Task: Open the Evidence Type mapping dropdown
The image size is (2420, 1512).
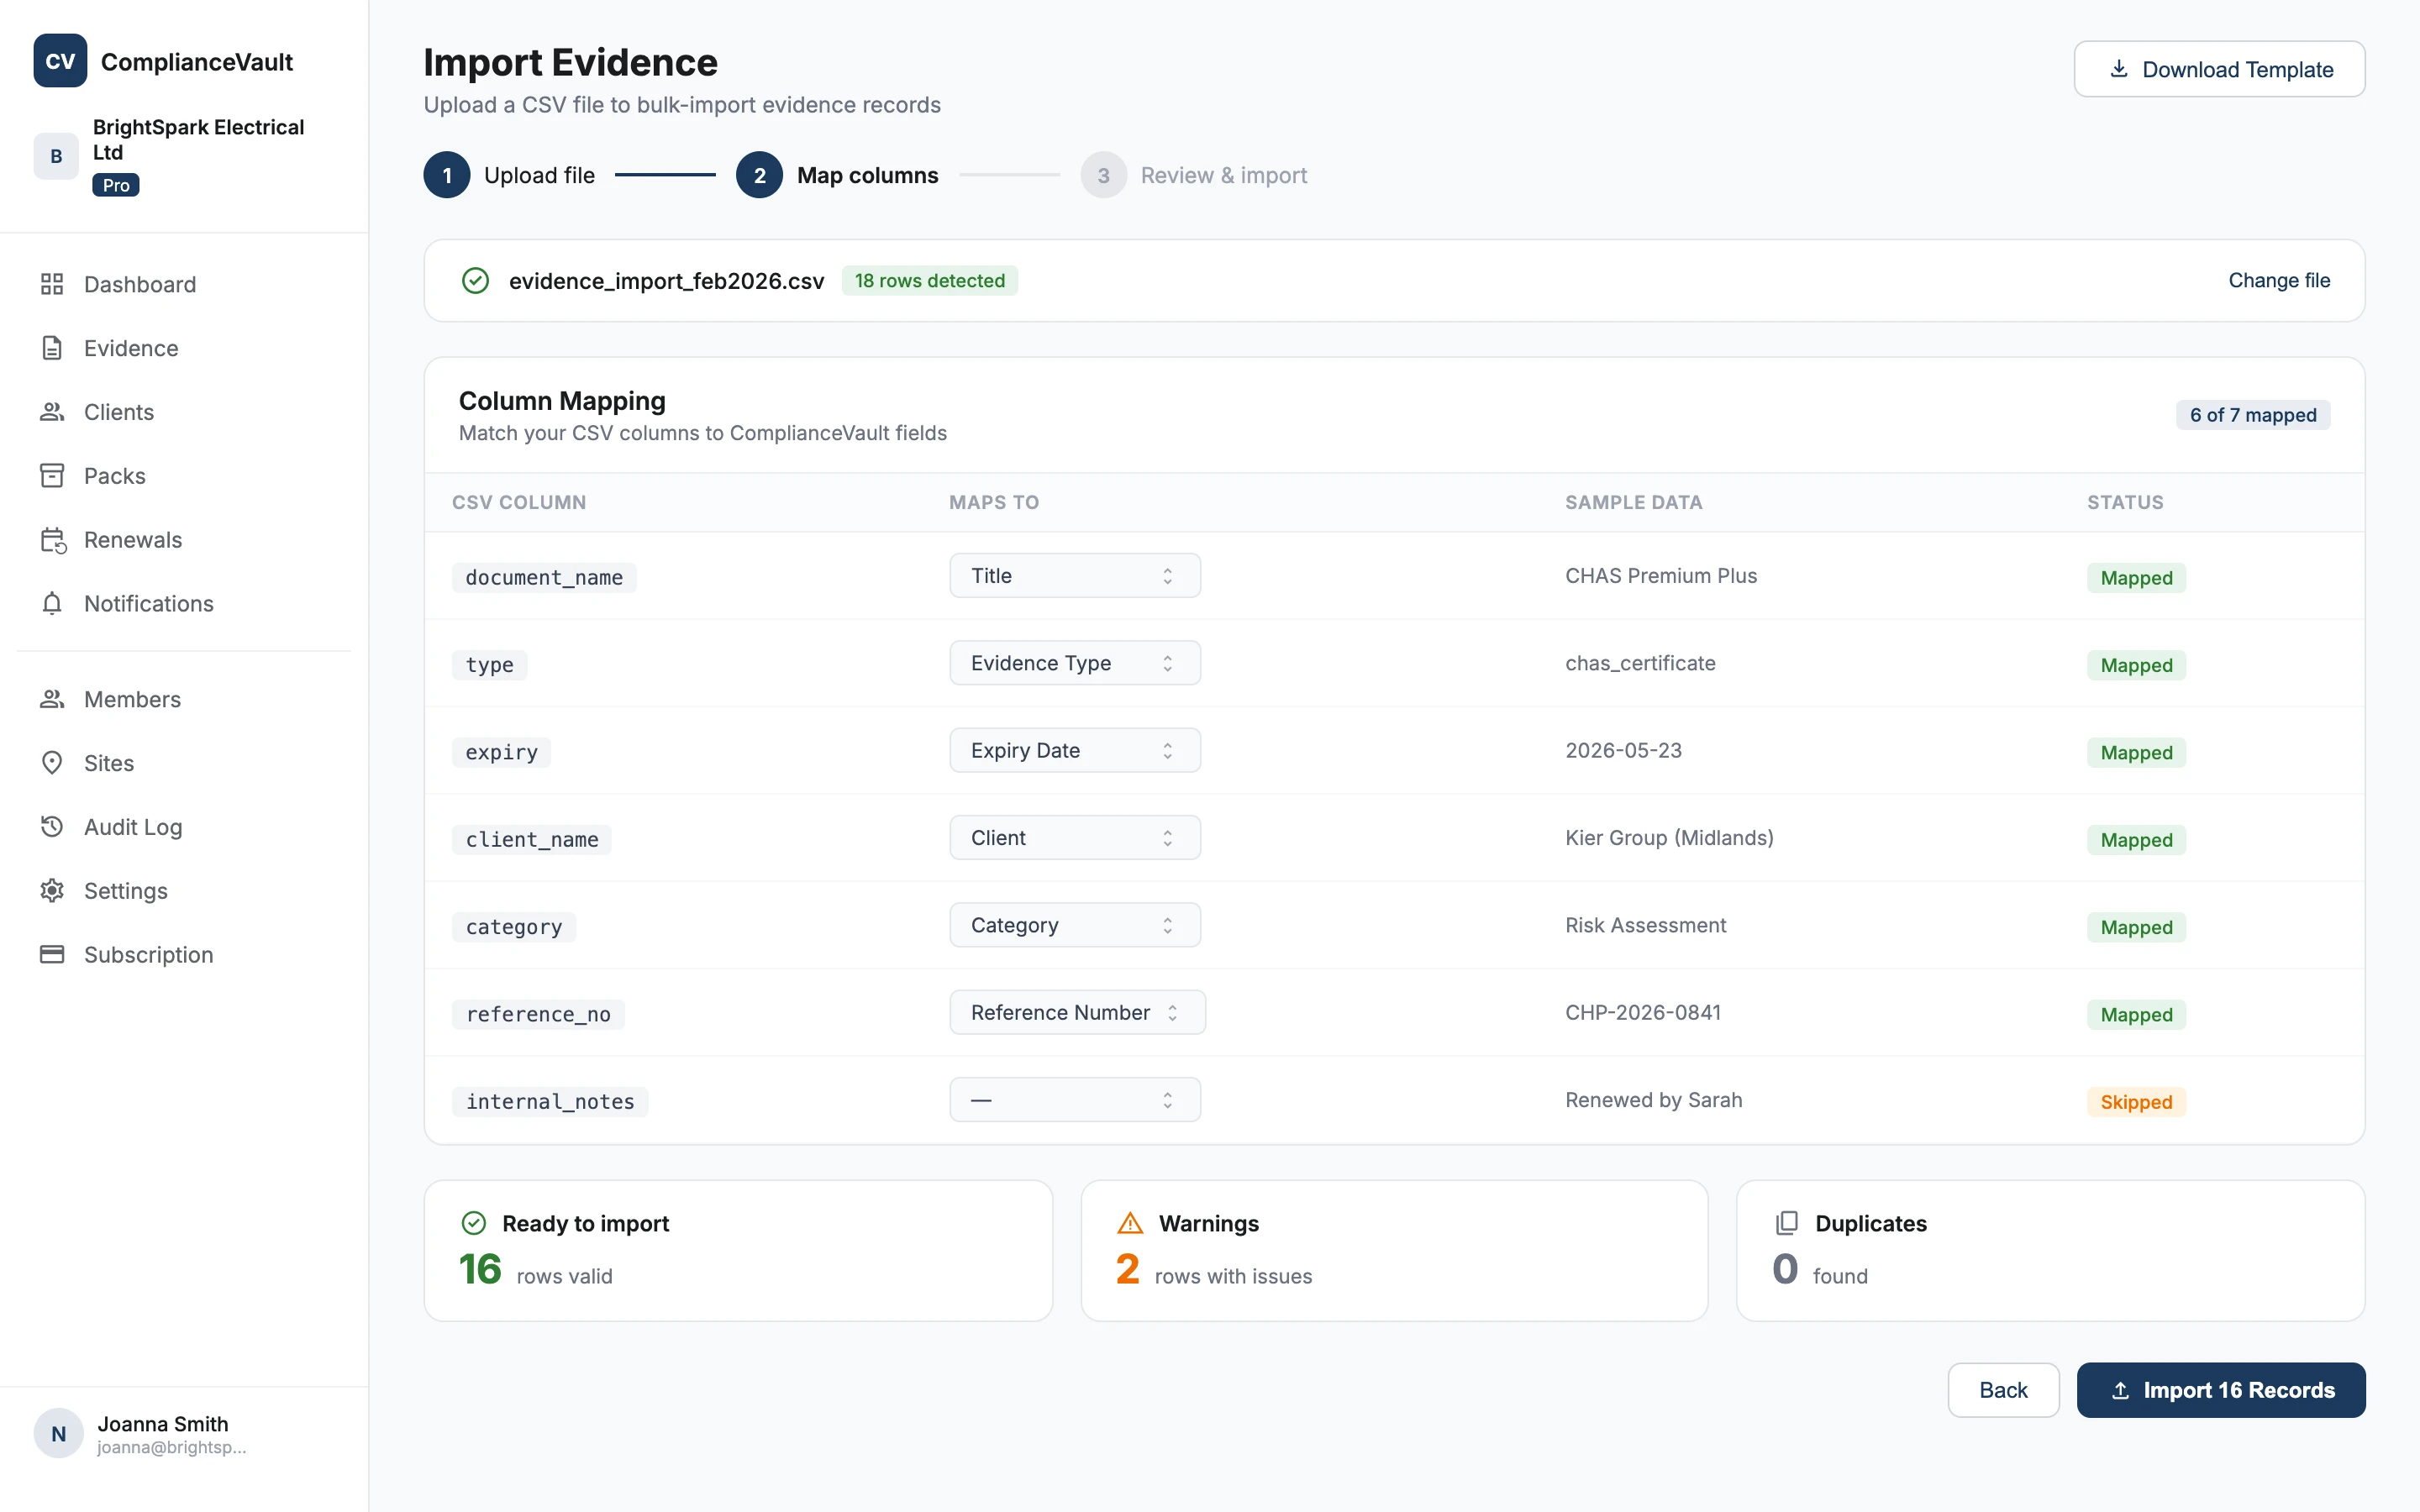Action: [1074, 662]
